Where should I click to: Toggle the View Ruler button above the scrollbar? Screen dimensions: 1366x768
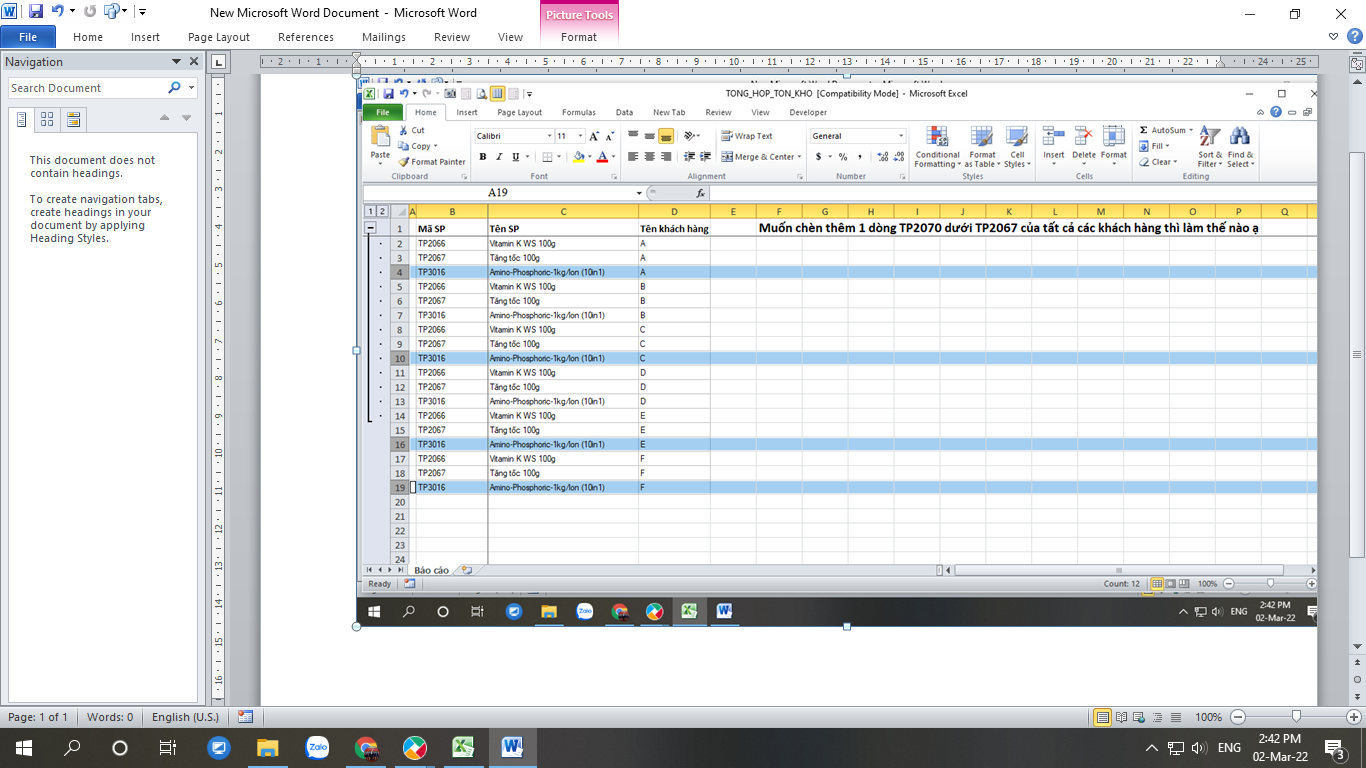click(x=1357, y=63)
